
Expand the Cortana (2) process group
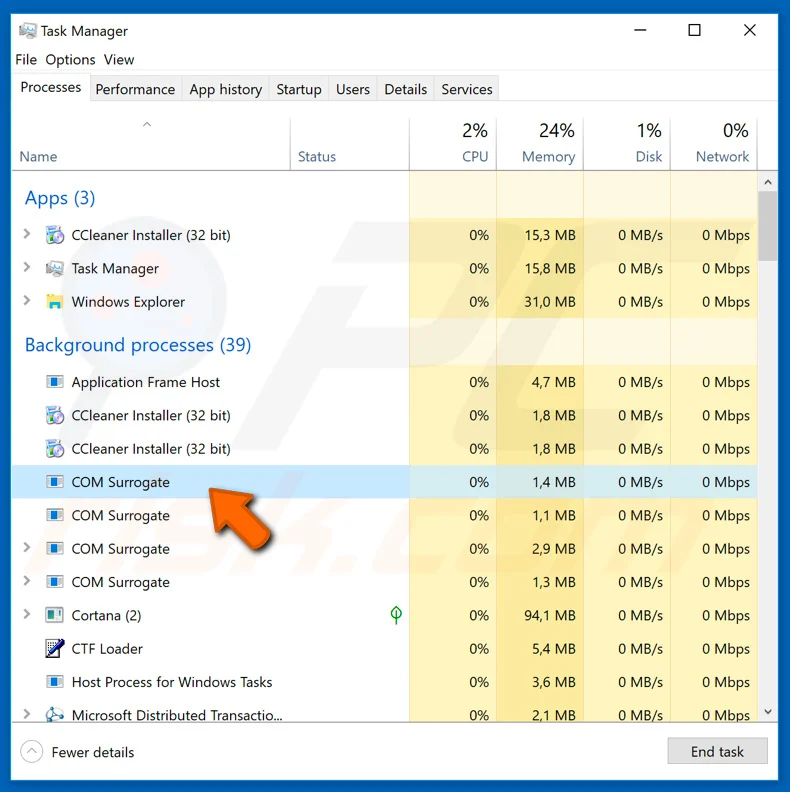[x=27, y=616]
